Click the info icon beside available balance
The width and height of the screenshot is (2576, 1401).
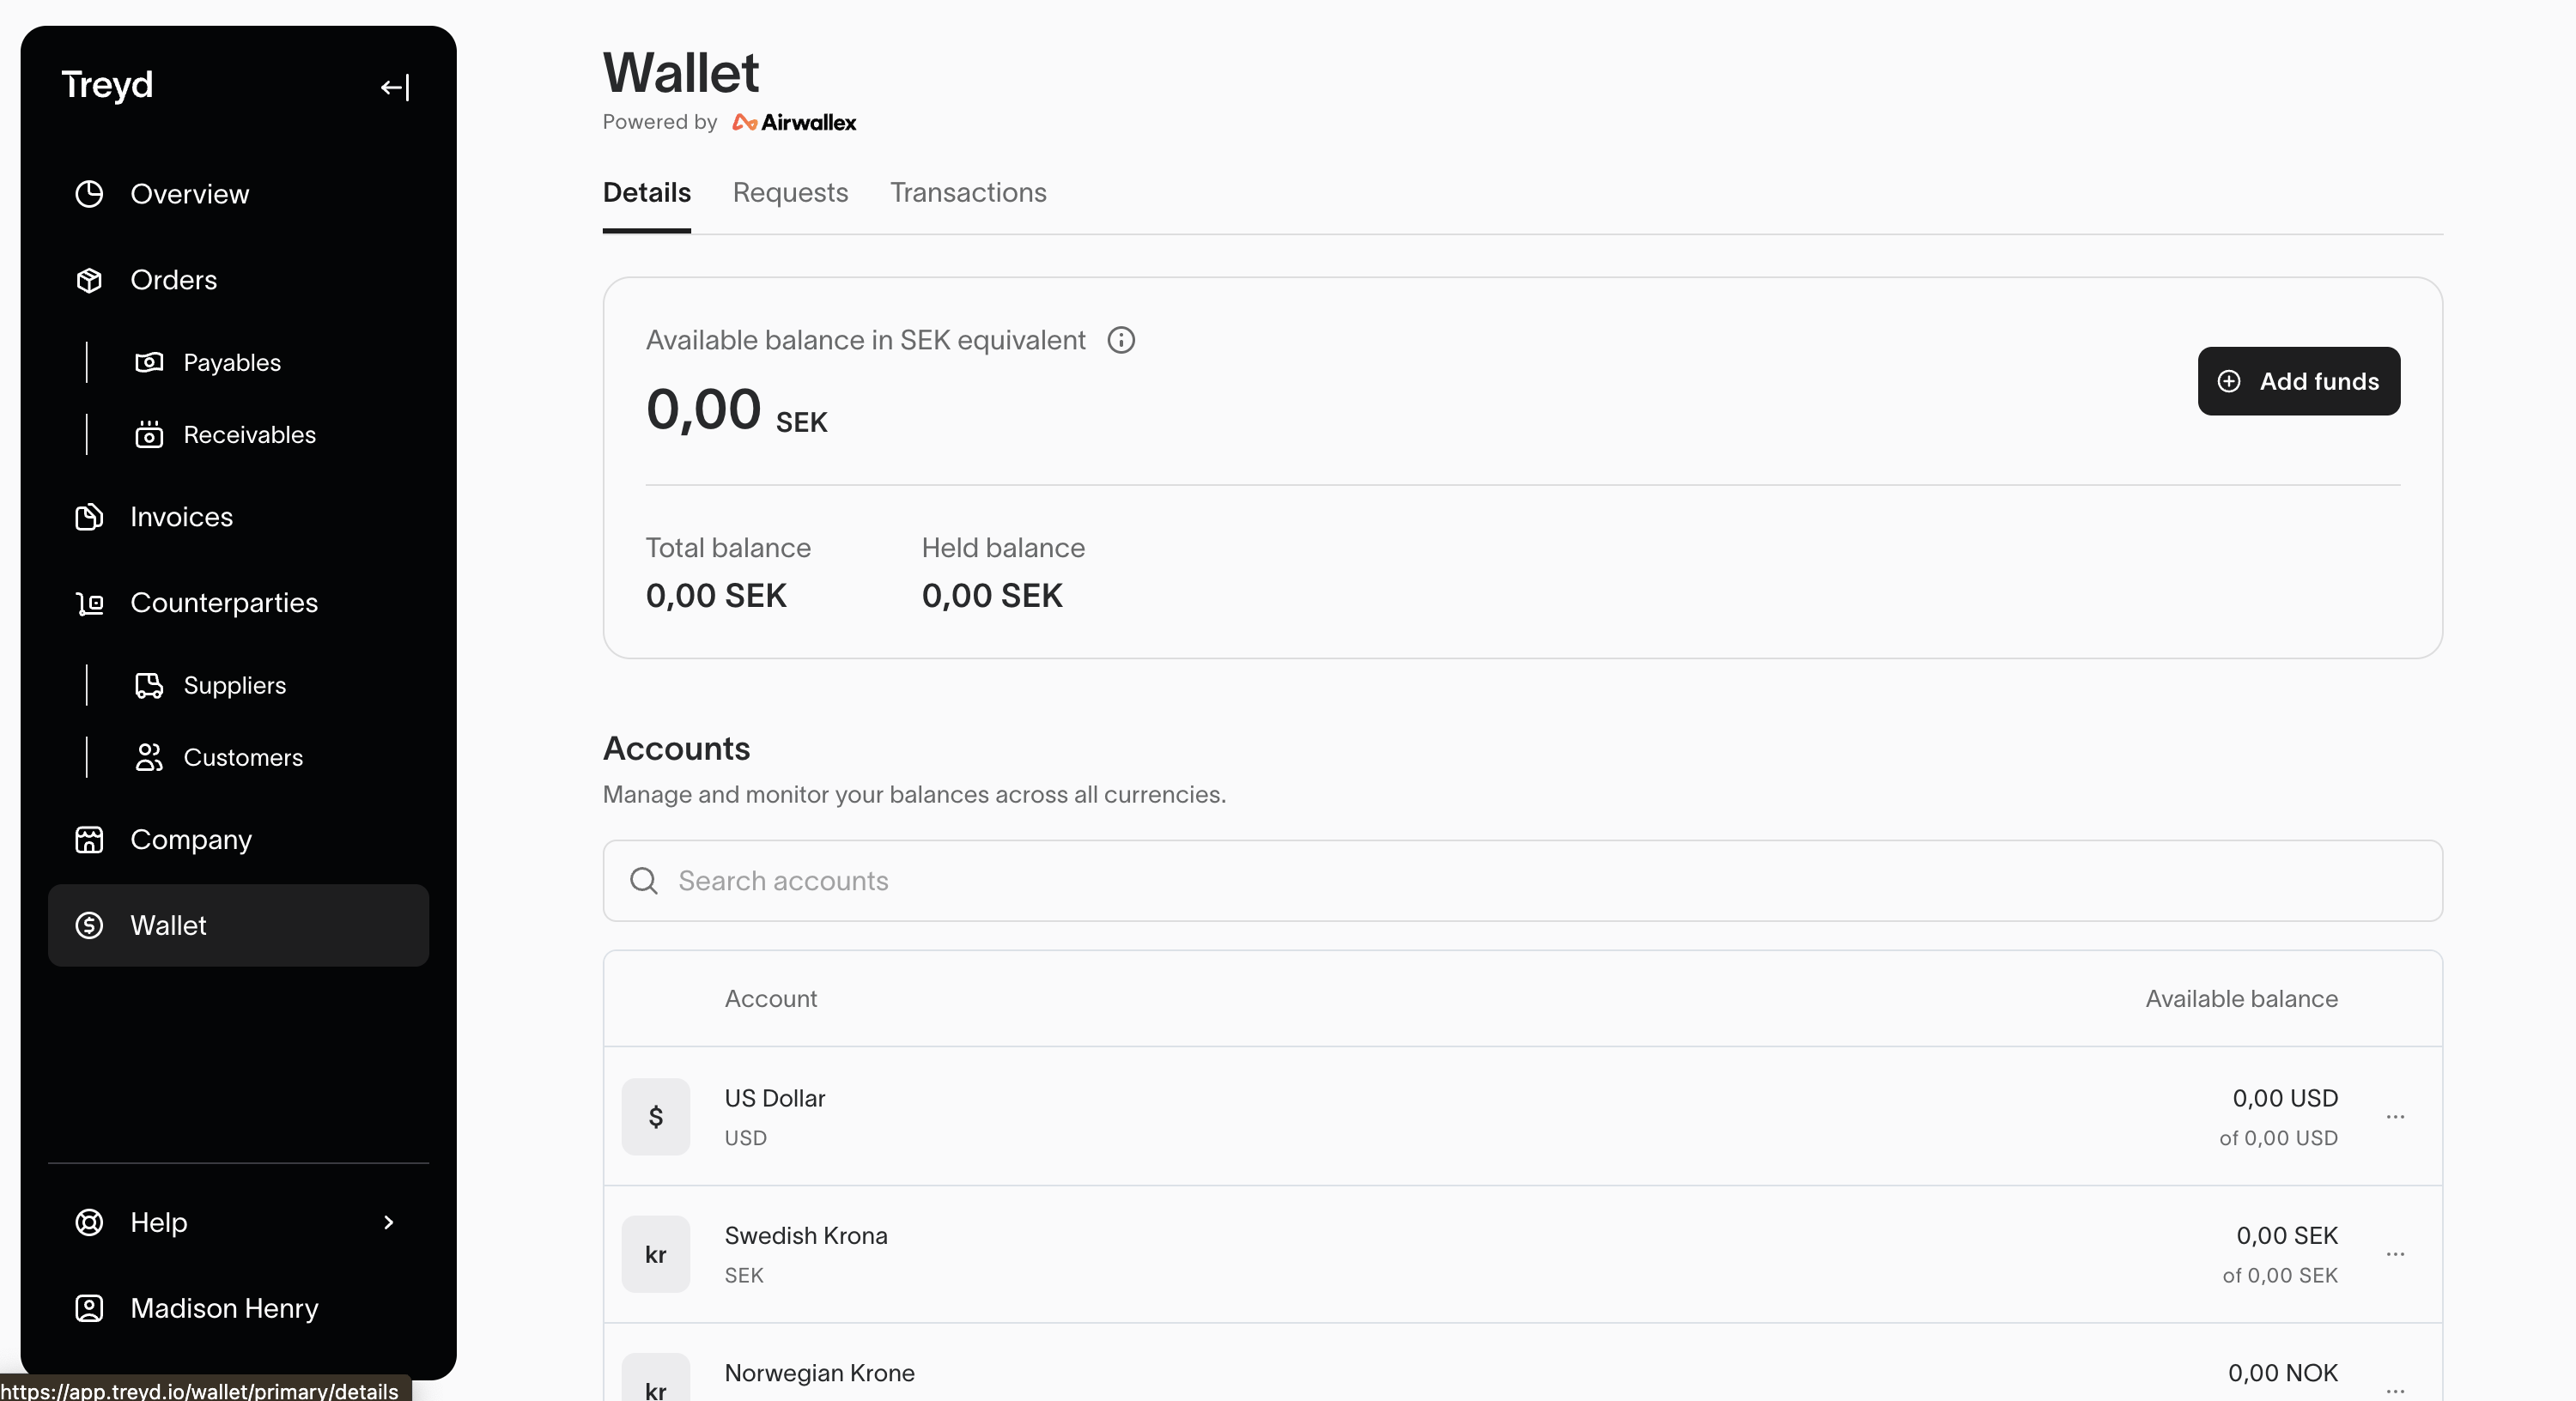click(1121, 341)
